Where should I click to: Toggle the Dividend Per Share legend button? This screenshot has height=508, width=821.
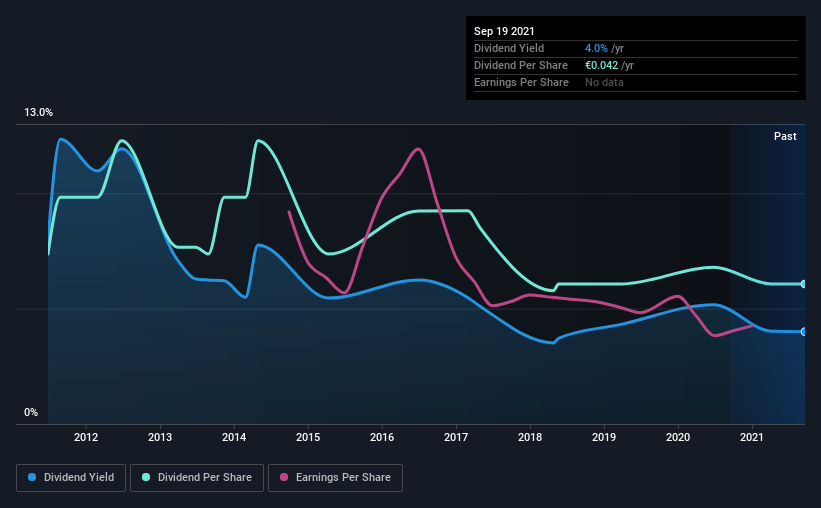(197, 478)
